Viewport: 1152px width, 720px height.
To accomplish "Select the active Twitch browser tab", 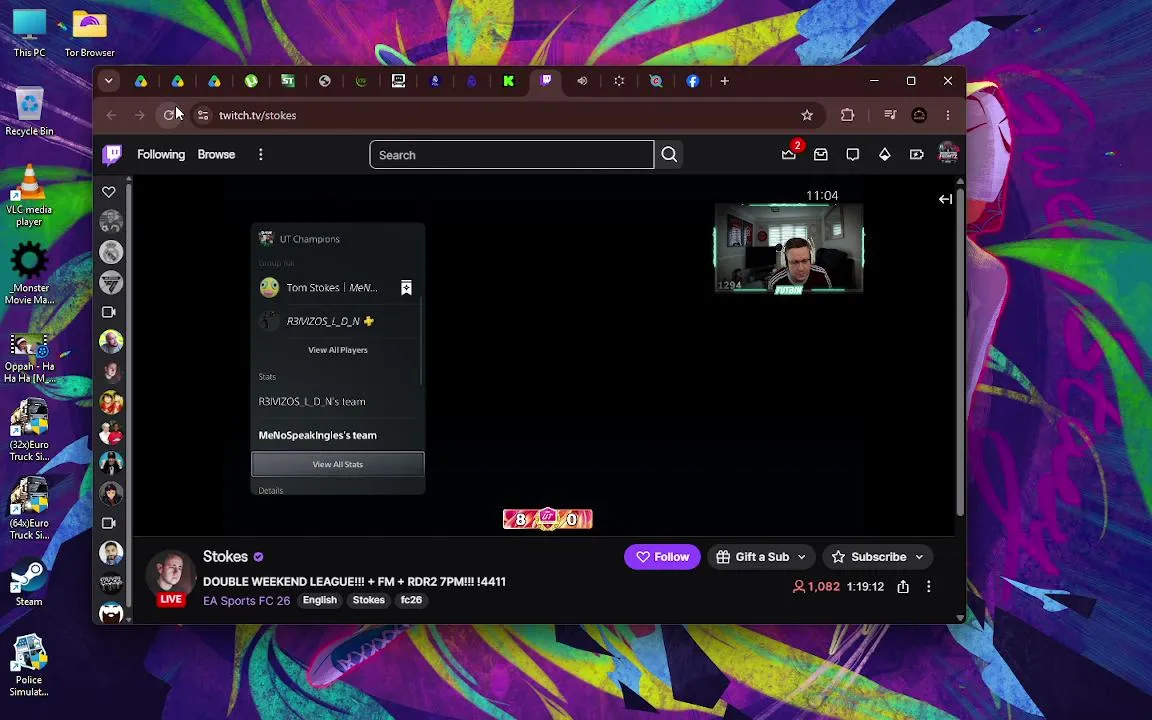I will 546,81.
